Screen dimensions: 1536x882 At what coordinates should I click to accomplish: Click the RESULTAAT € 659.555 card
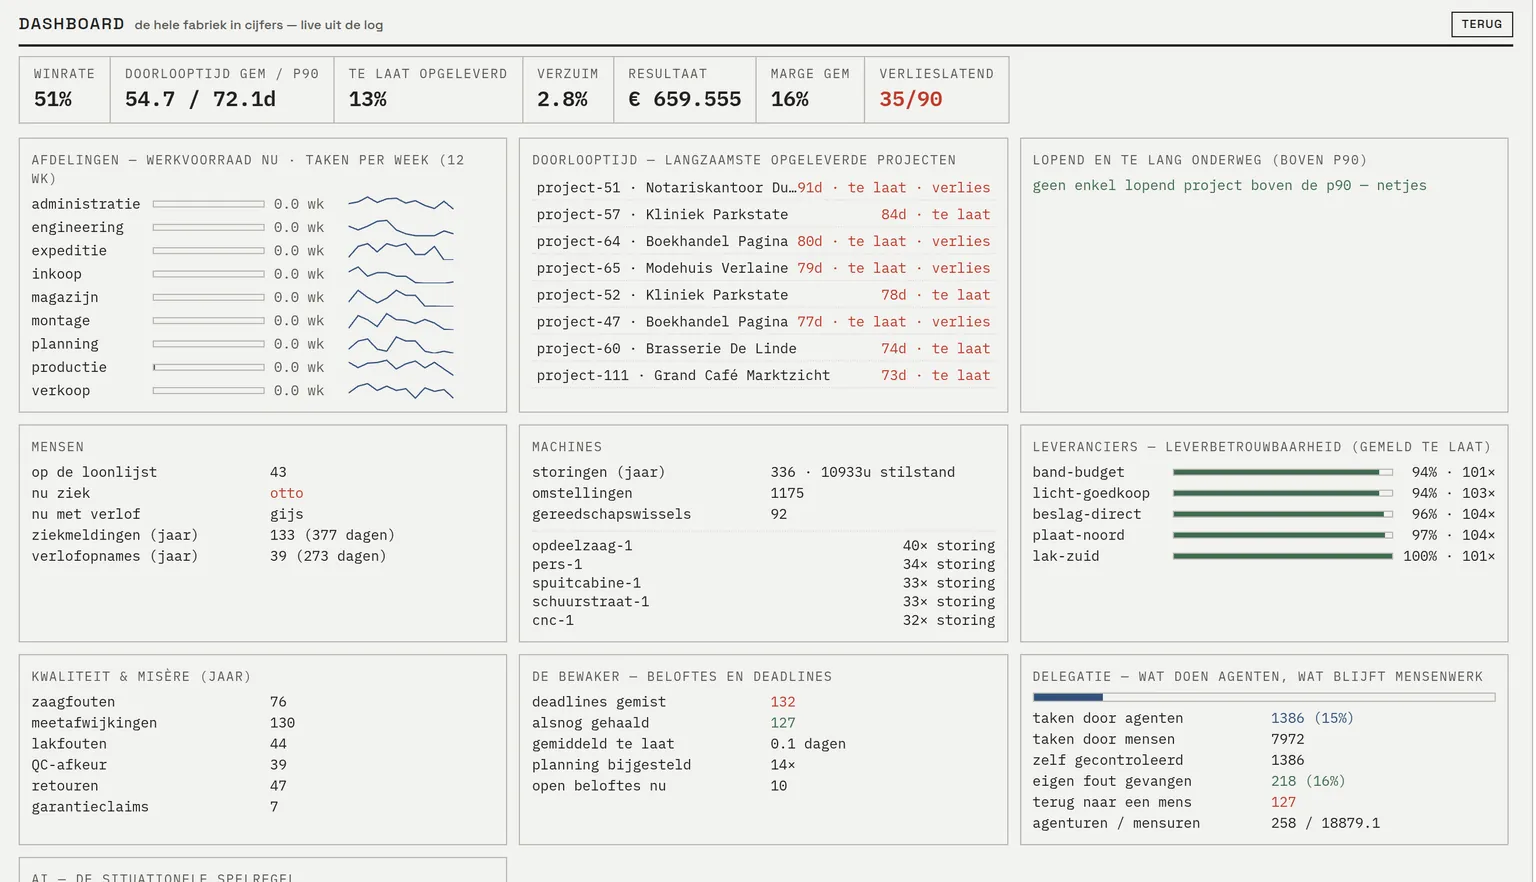click(x=685, y=89)
